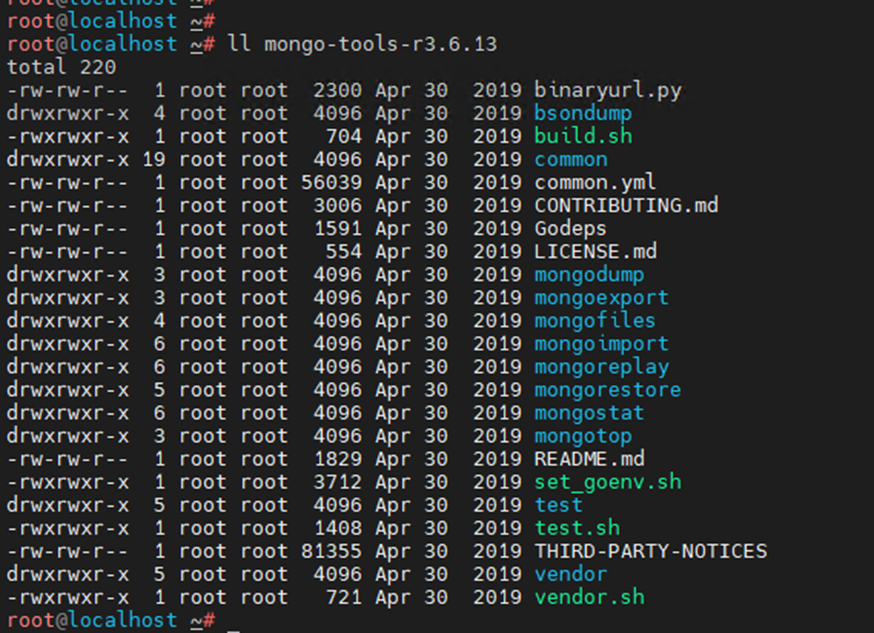Click the Godeps file name
Image resolution: width=874 pixels, height=633 pixels.
[570, 228]
